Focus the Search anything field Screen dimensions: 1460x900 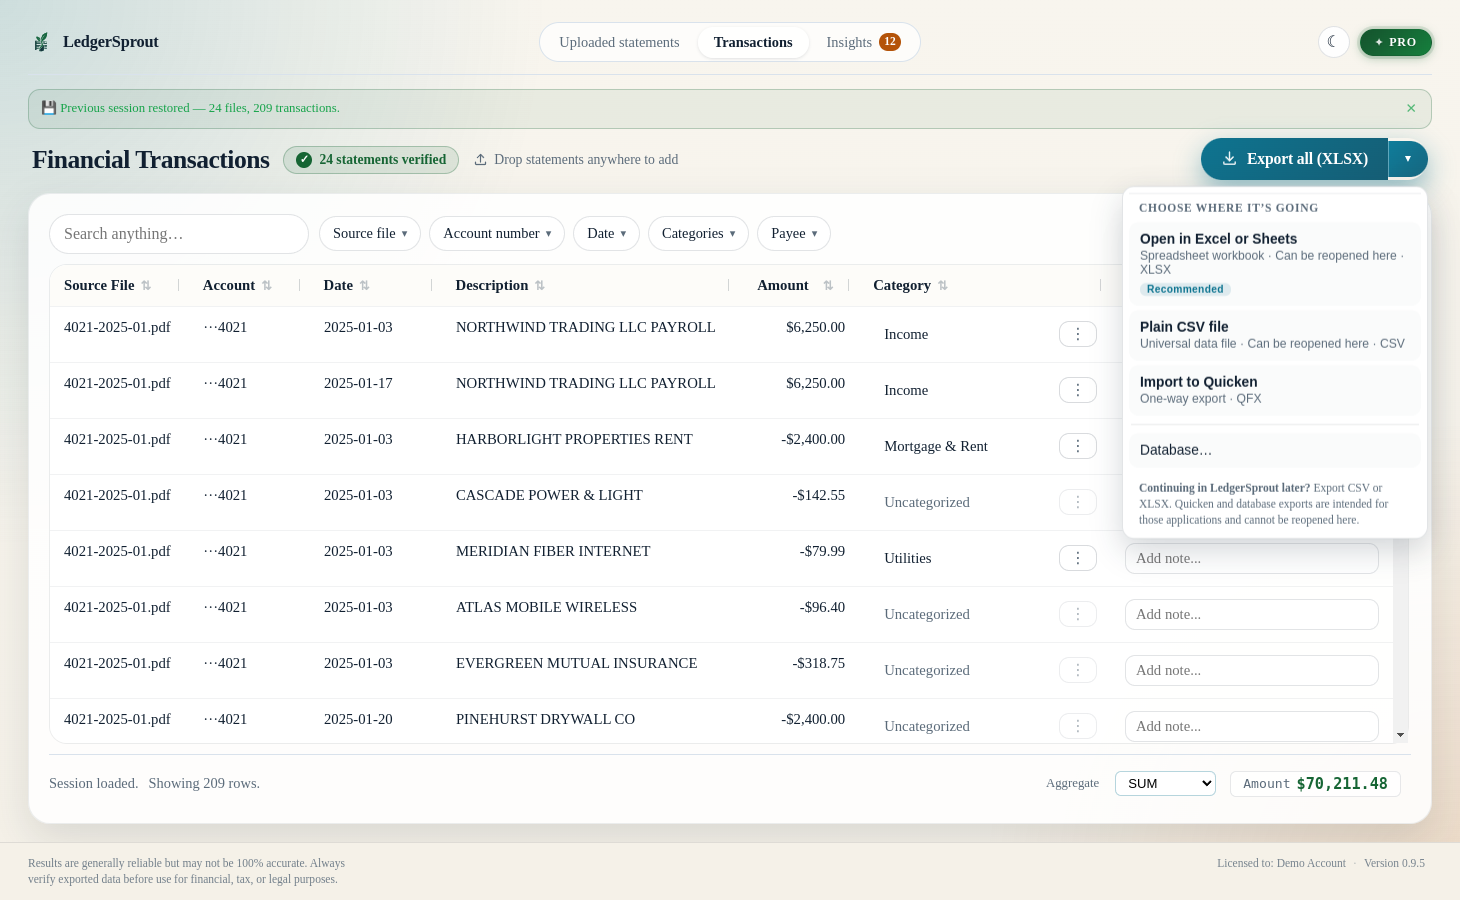point(179,234)
